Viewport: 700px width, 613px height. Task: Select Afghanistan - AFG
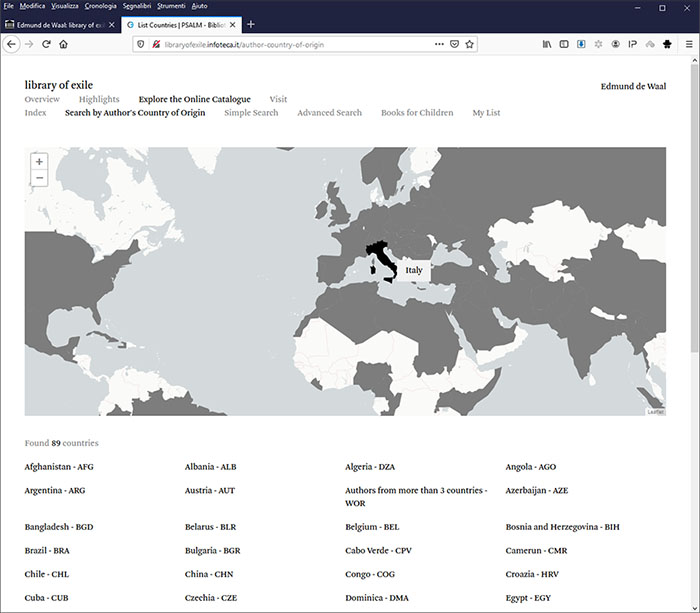click(x=59, y=467)
